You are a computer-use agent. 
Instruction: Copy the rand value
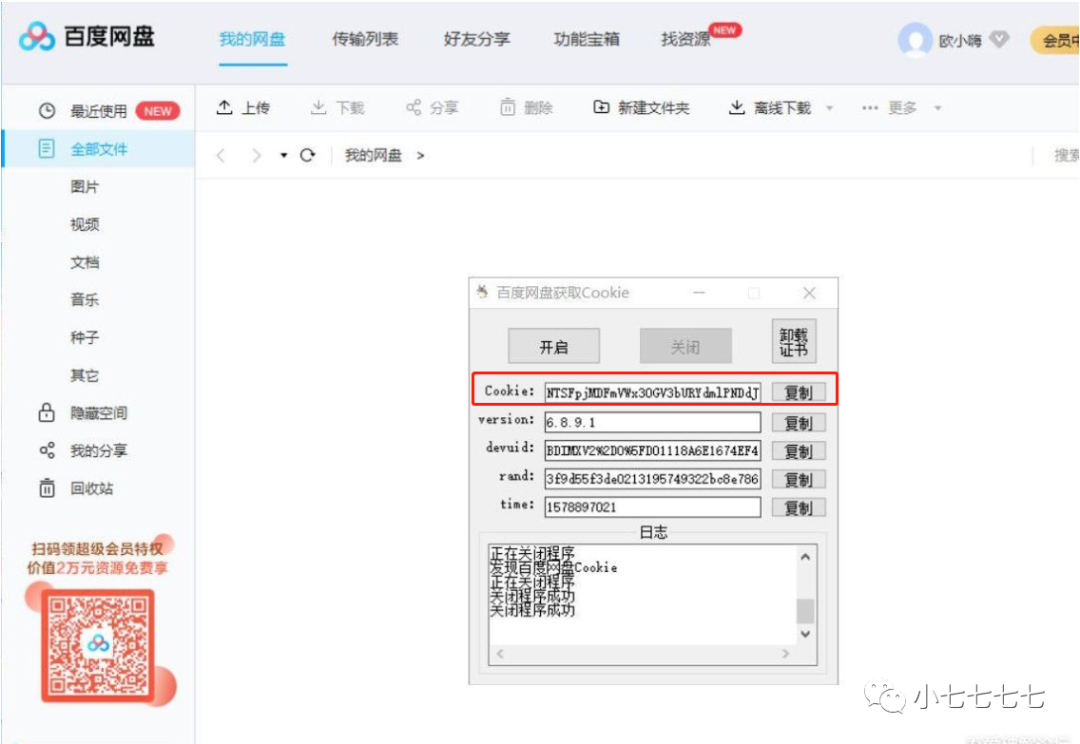pyautogui.click(x=798, y=479)
